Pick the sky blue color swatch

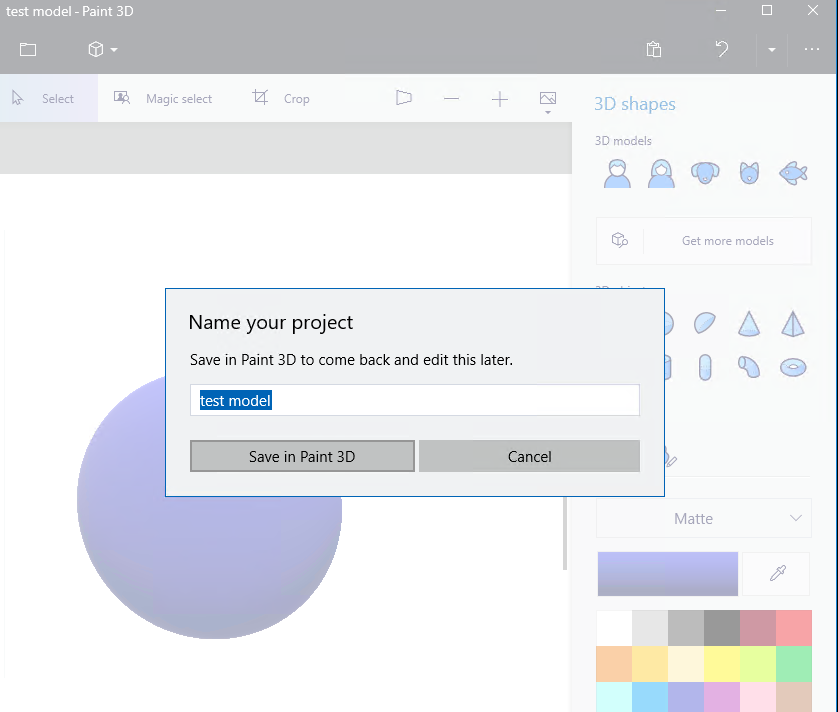coord(650,697)
